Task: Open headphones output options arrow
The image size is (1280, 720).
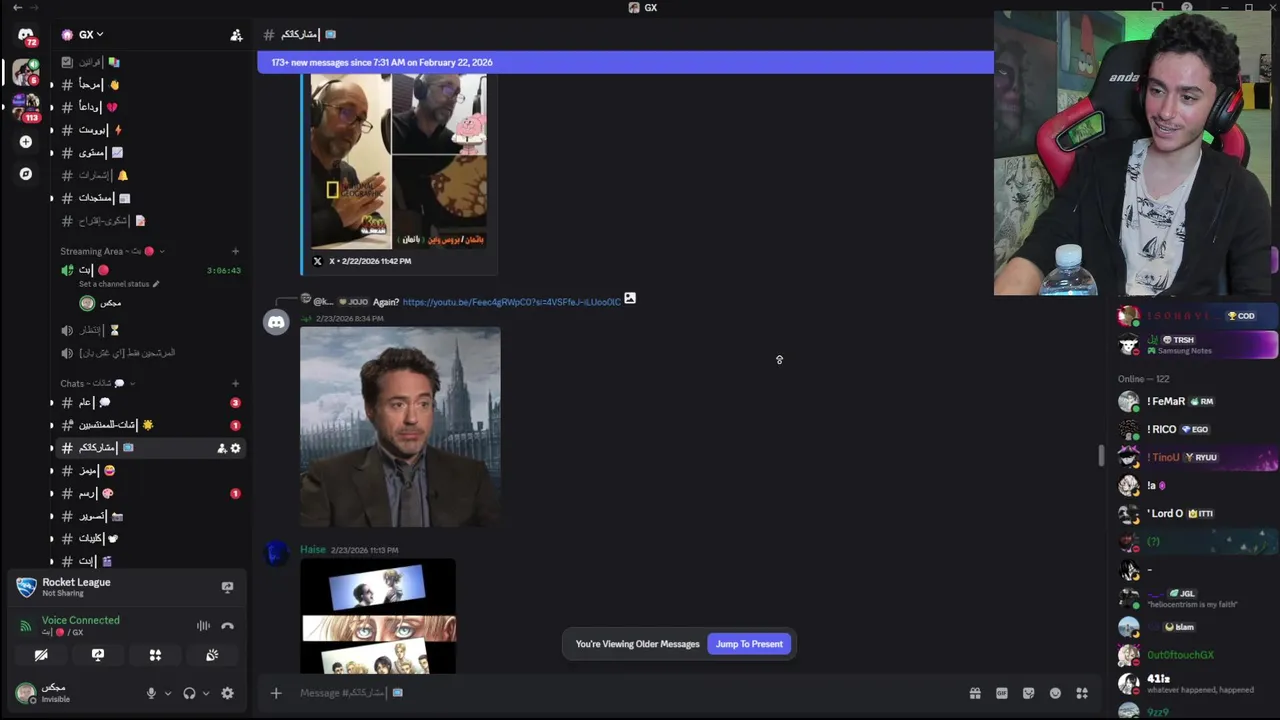Action: pyautogui.click(x=206, y=693)
